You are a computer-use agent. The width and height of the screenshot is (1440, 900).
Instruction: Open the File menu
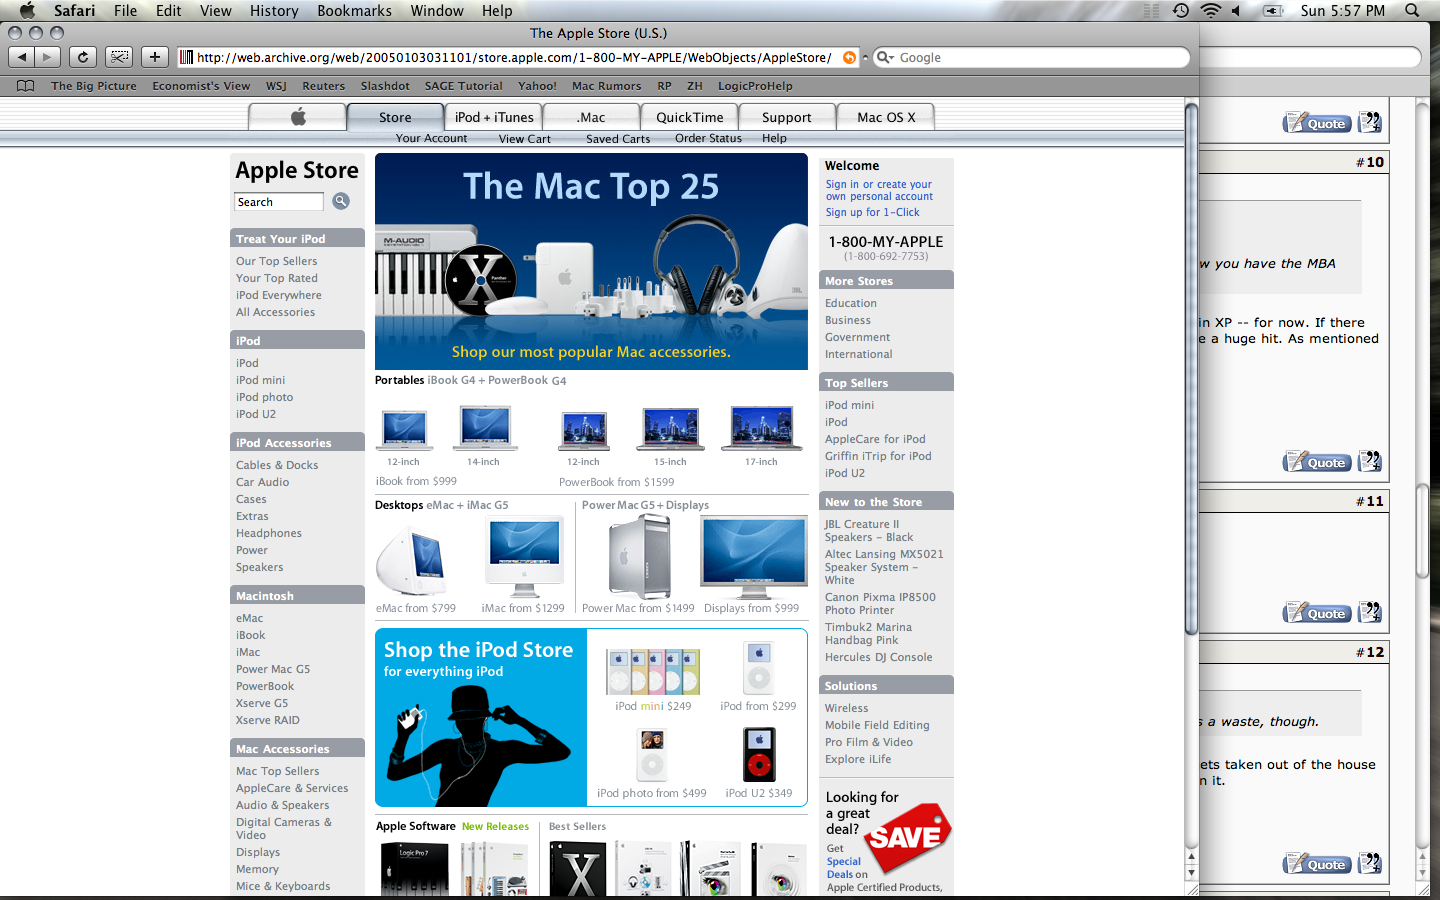click(125, 11)
